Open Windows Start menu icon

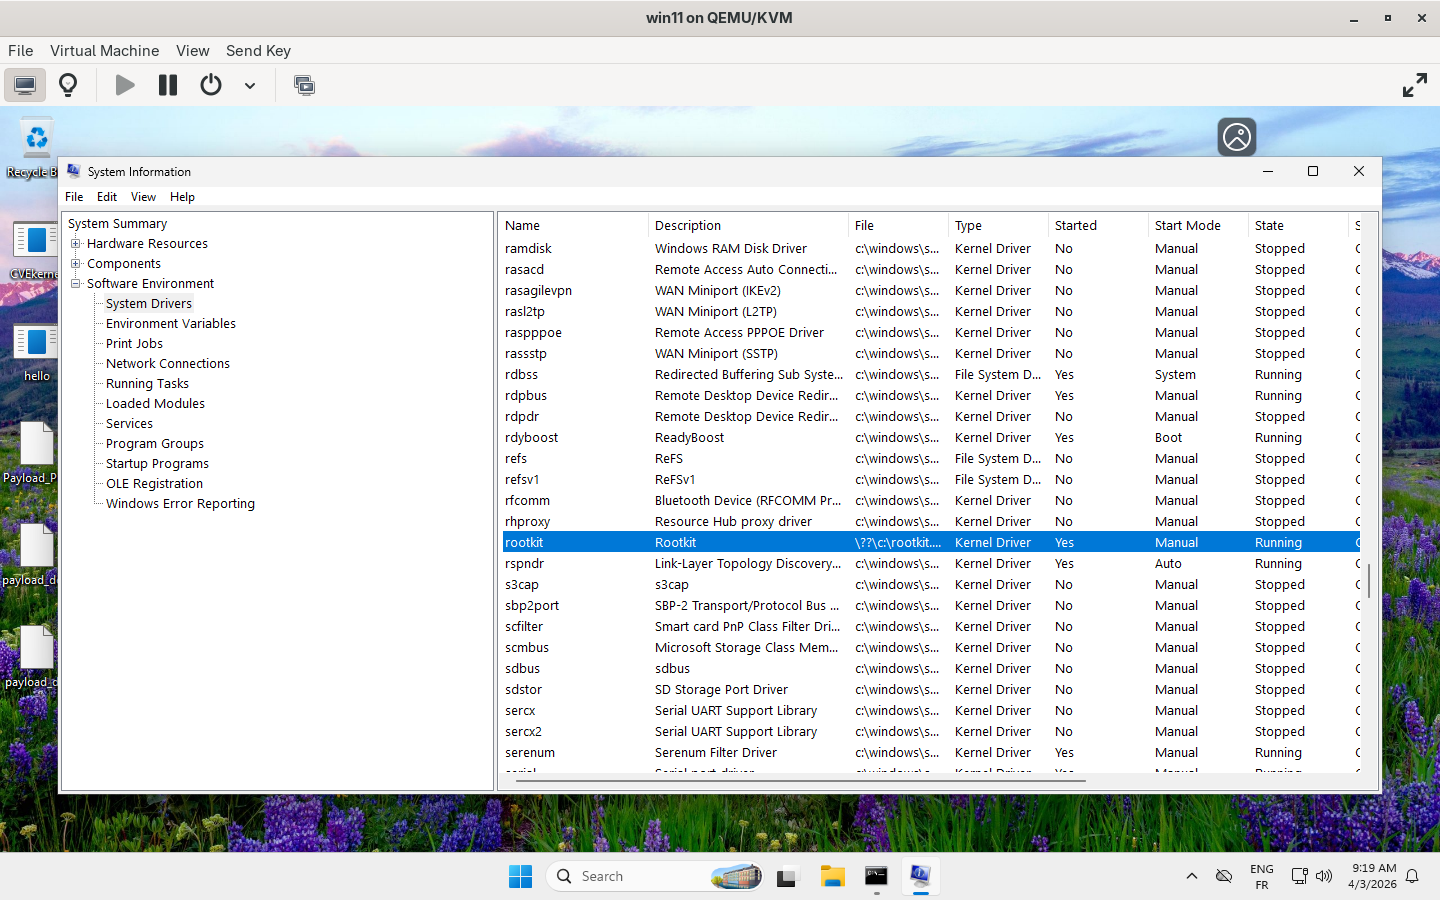click(x=520, y=876)
